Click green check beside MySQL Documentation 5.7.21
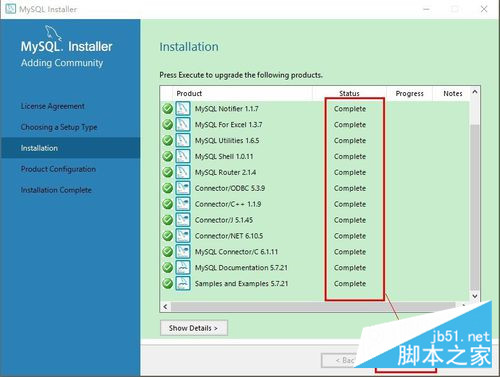 [167, 268]
